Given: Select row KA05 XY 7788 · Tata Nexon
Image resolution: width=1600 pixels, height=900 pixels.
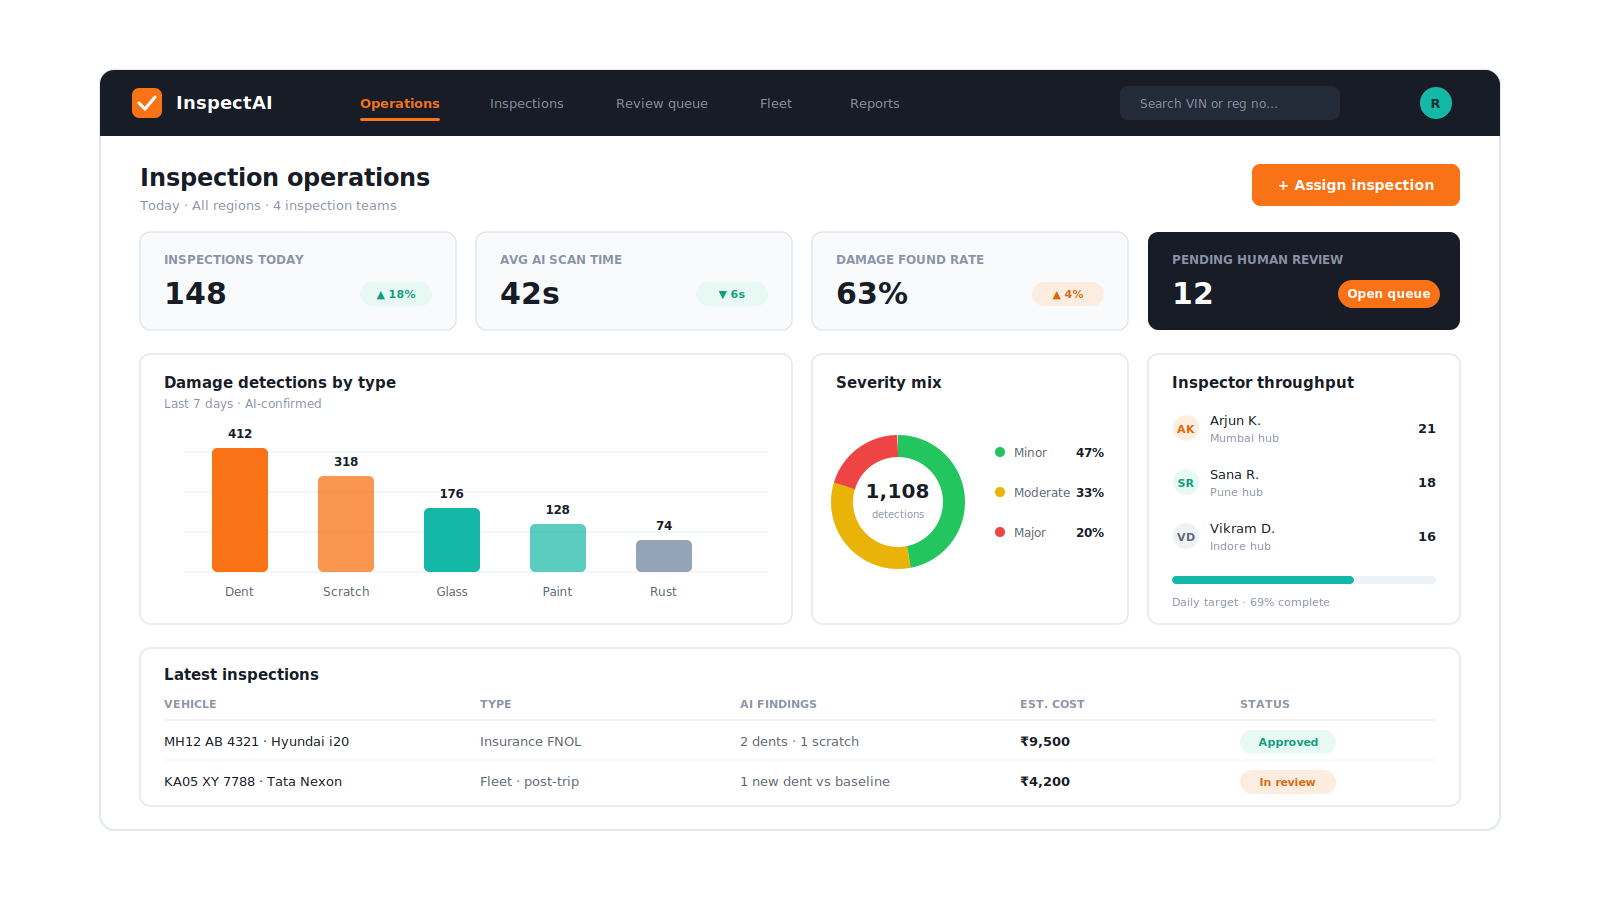Looking at the screenshot, I should click(x=800, y=781).
